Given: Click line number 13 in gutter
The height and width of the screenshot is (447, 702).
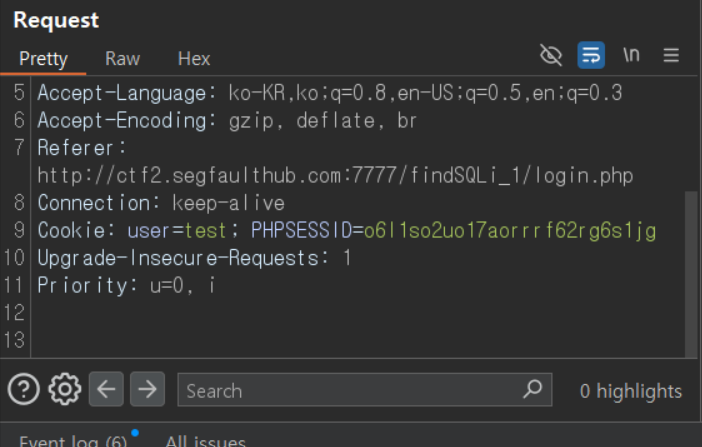Looking at the screenshot, I should click(14, 340).
